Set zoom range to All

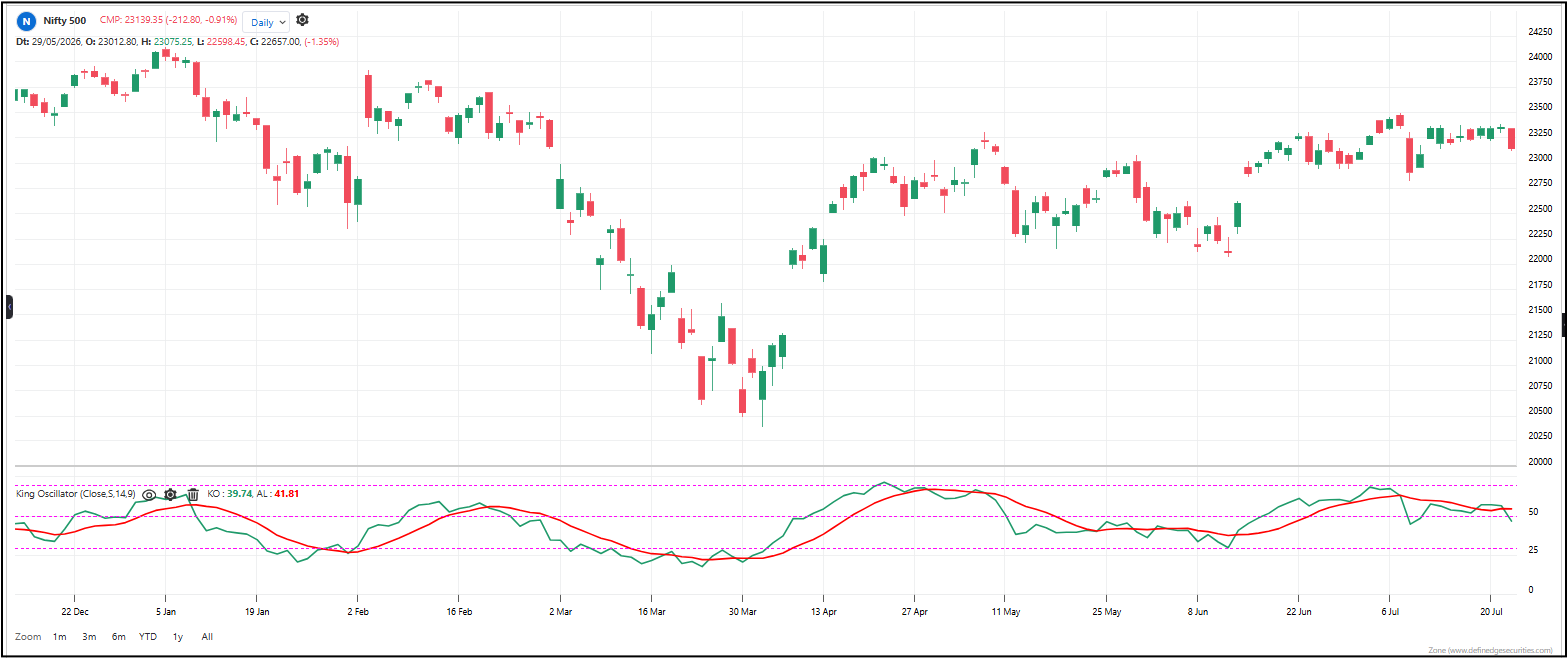click(x=207, y=636)
